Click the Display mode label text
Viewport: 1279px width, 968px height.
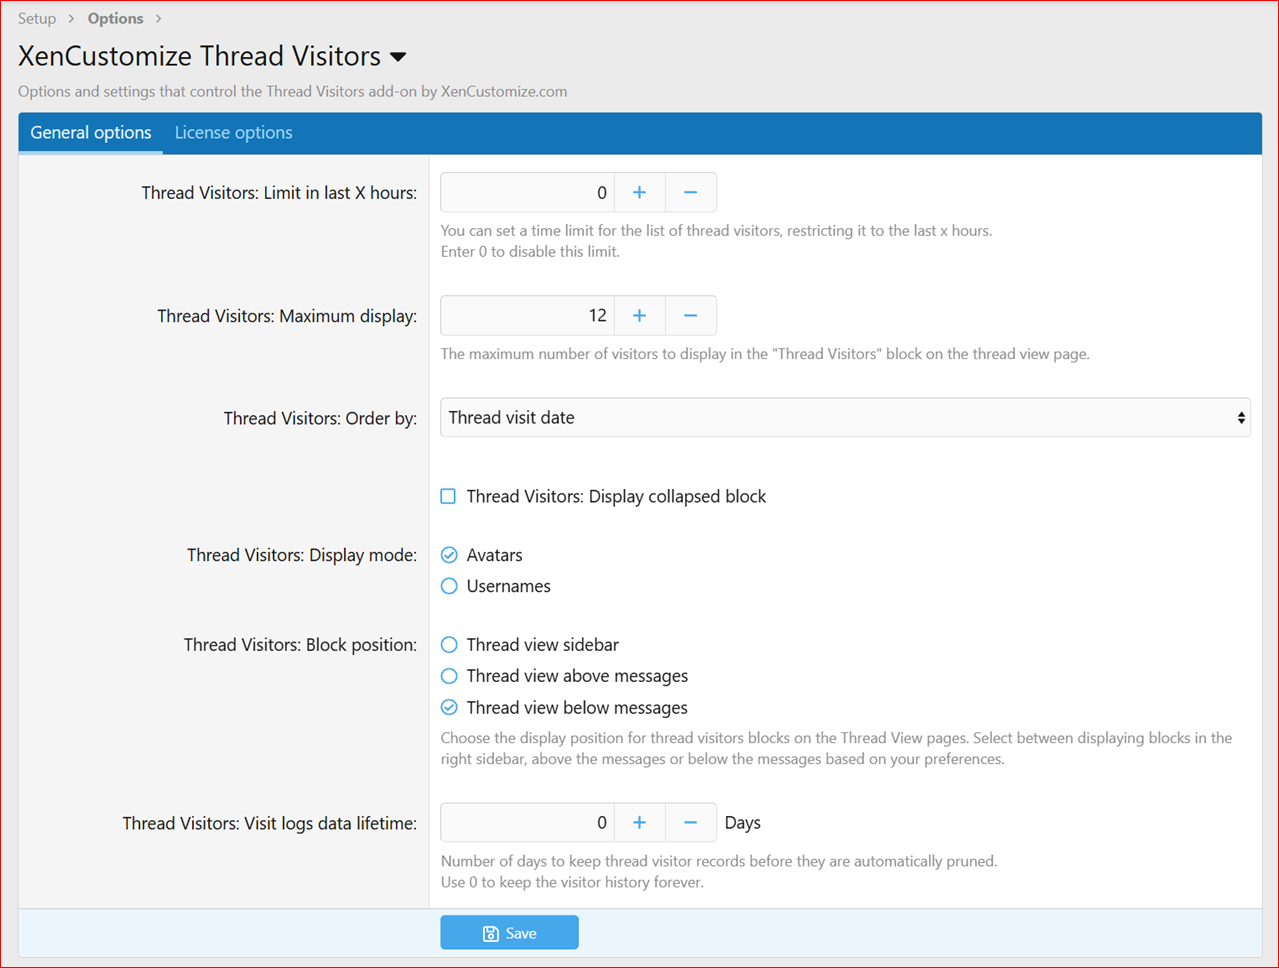coord(302,555)
